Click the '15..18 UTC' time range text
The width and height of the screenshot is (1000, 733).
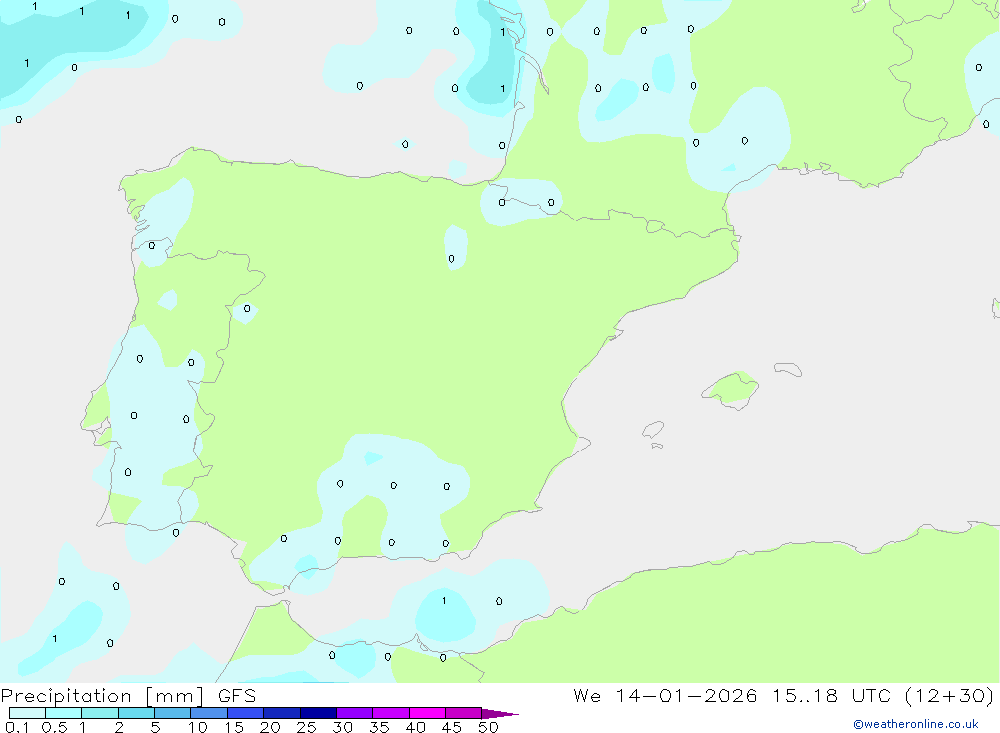(831, 696)
